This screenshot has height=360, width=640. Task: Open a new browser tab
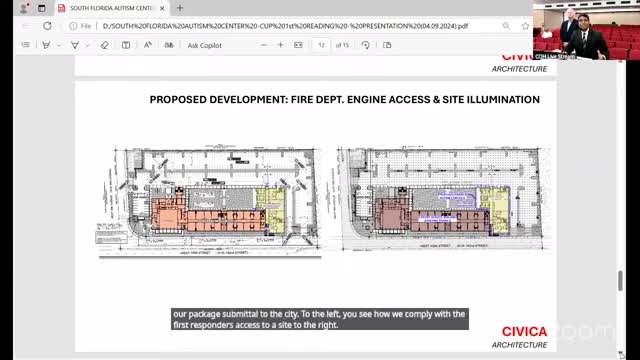(180, 8)
